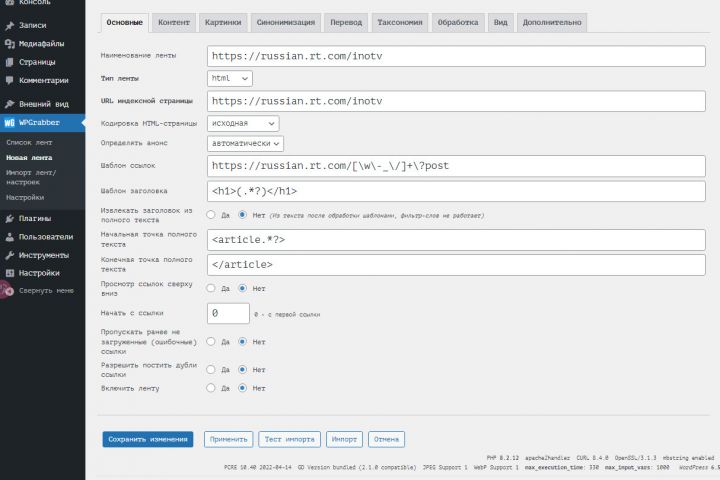The image size is (720, 480).
Task: Select Да for extracting title from full text
Action: pos(211,215)
